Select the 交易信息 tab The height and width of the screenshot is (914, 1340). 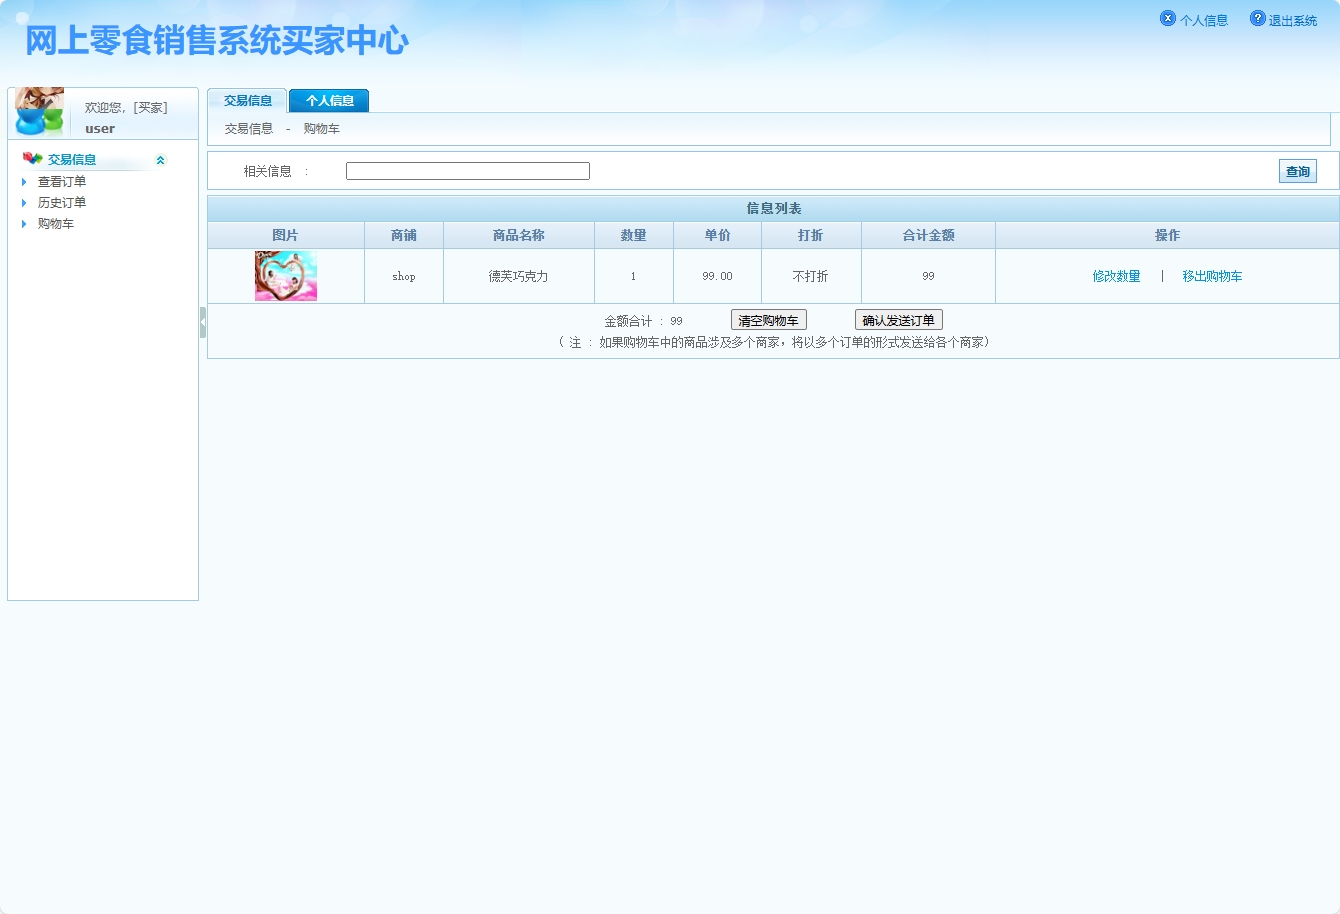tap(246, 100)
